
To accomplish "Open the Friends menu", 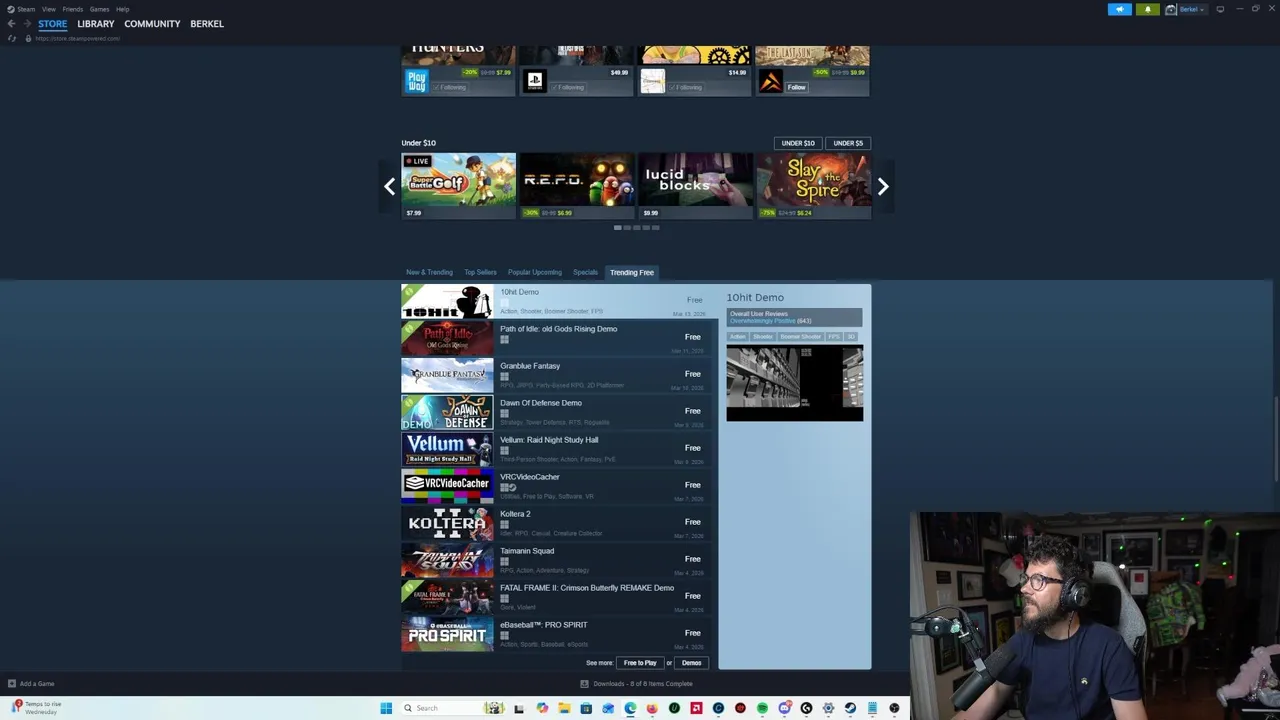I will click(x=72, y=9).
